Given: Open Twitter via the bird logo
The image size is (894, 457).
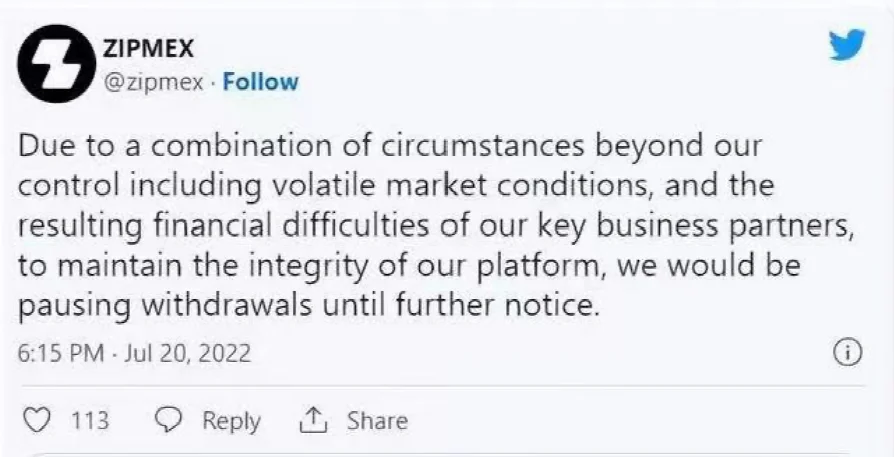Looking at the screenshot, I should (846, 44).
